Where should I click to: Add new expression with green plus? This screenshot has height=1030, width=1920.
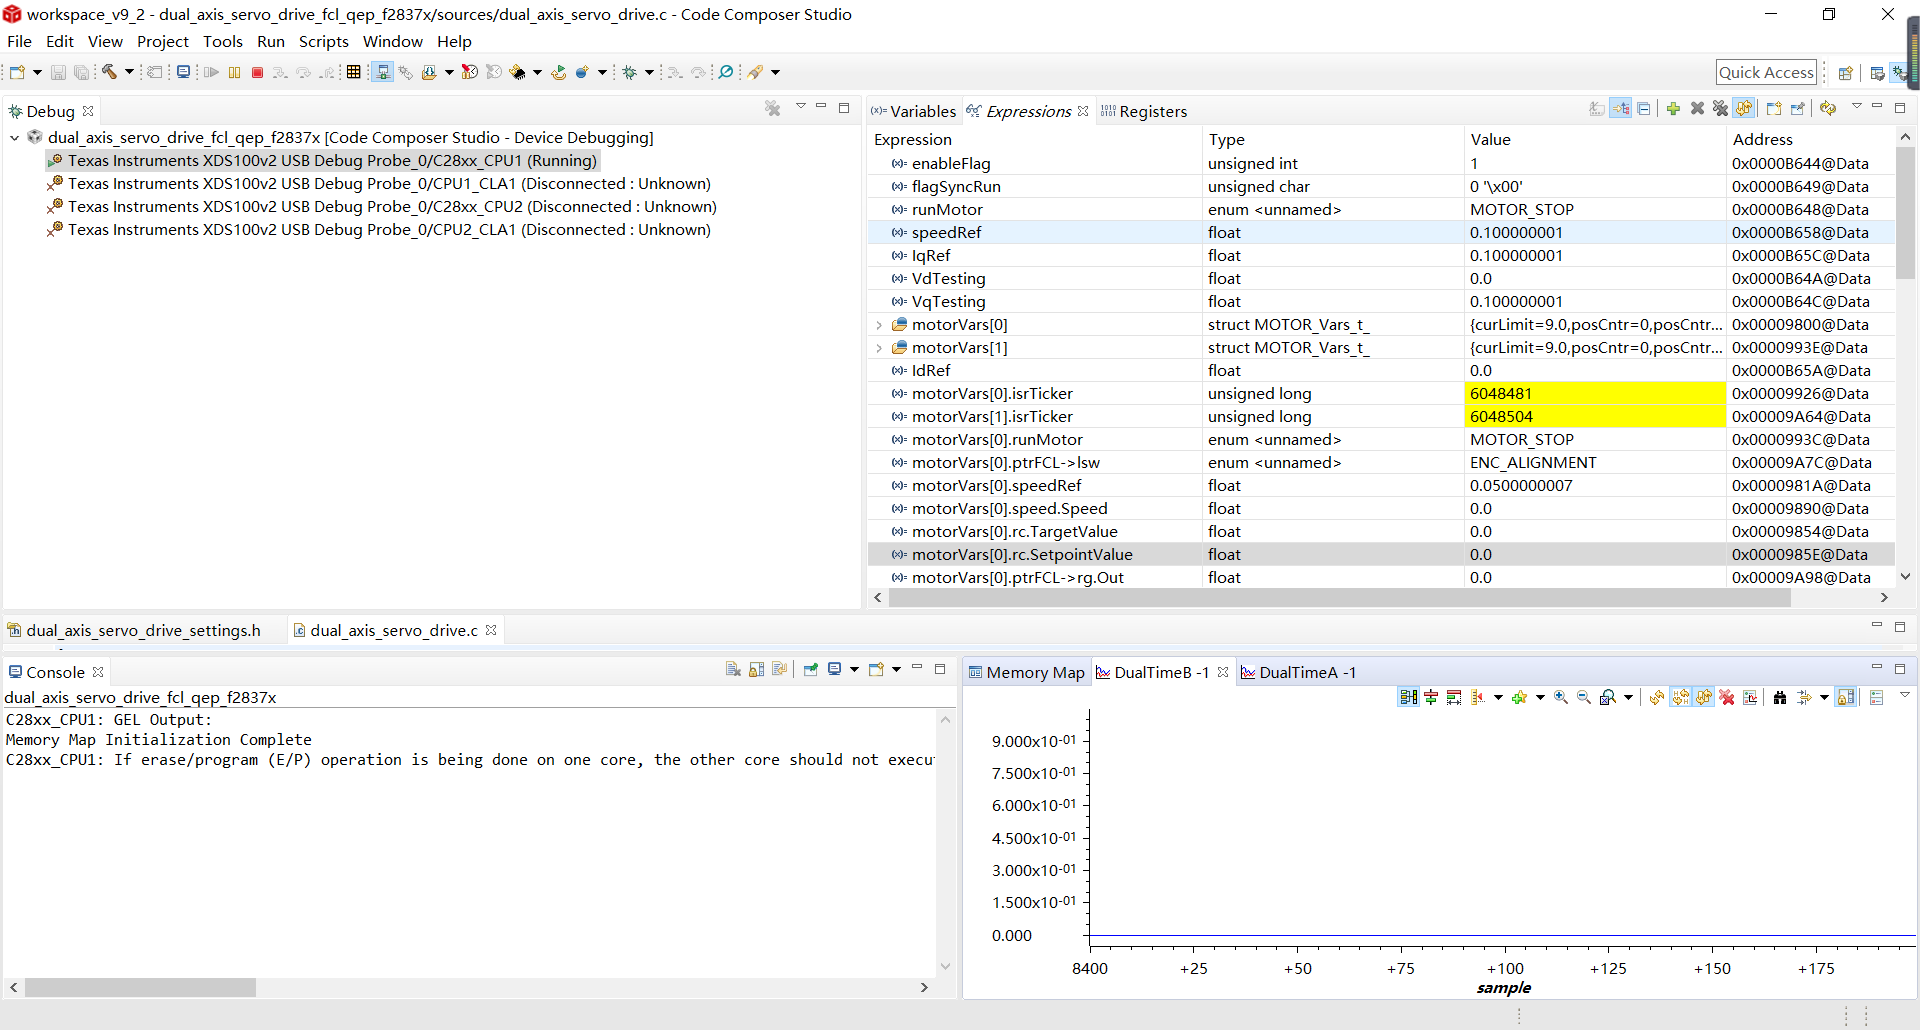(x=1673, y=108)
